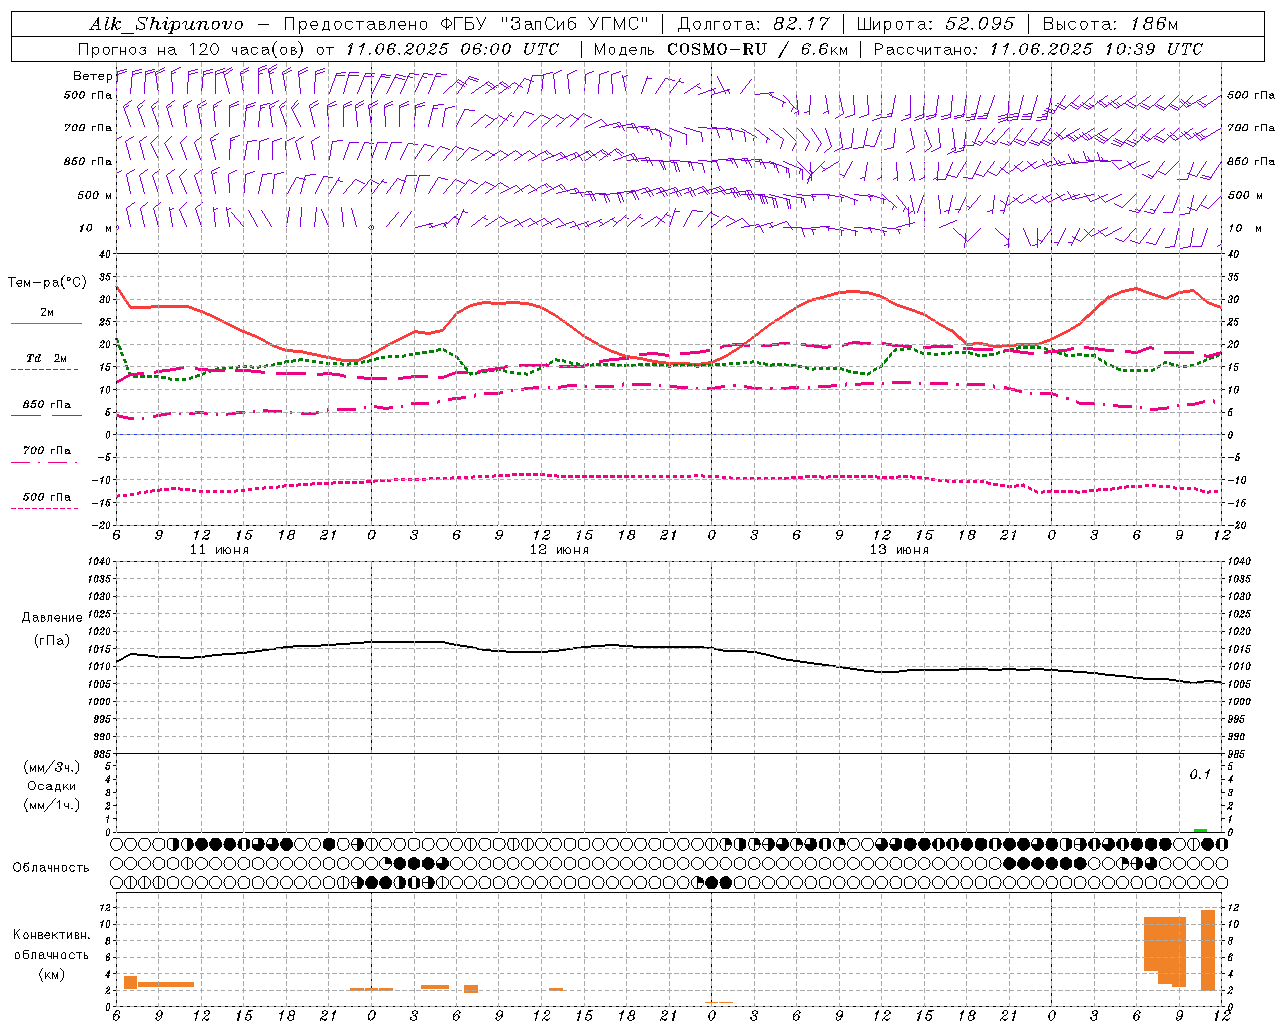Click the 850 гПа temperature legend entry
The height and width of the screenshot is (1024, 1280).
(47, 405)
